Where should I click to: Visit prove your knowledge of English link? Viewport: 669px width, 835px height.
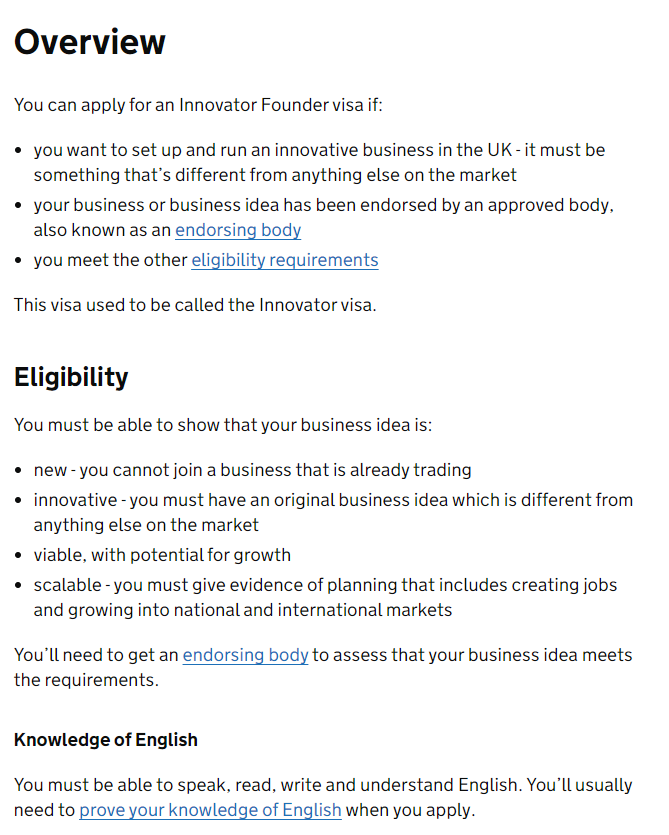click(x=210, y=810)
